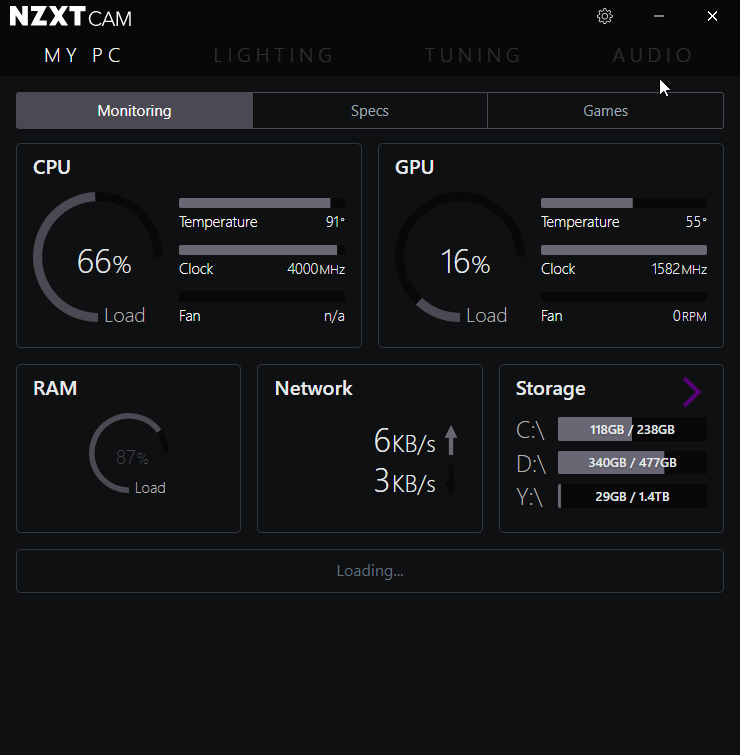Click the D:\ drive usage bar
740x755 pixels.
click(632, 463)
